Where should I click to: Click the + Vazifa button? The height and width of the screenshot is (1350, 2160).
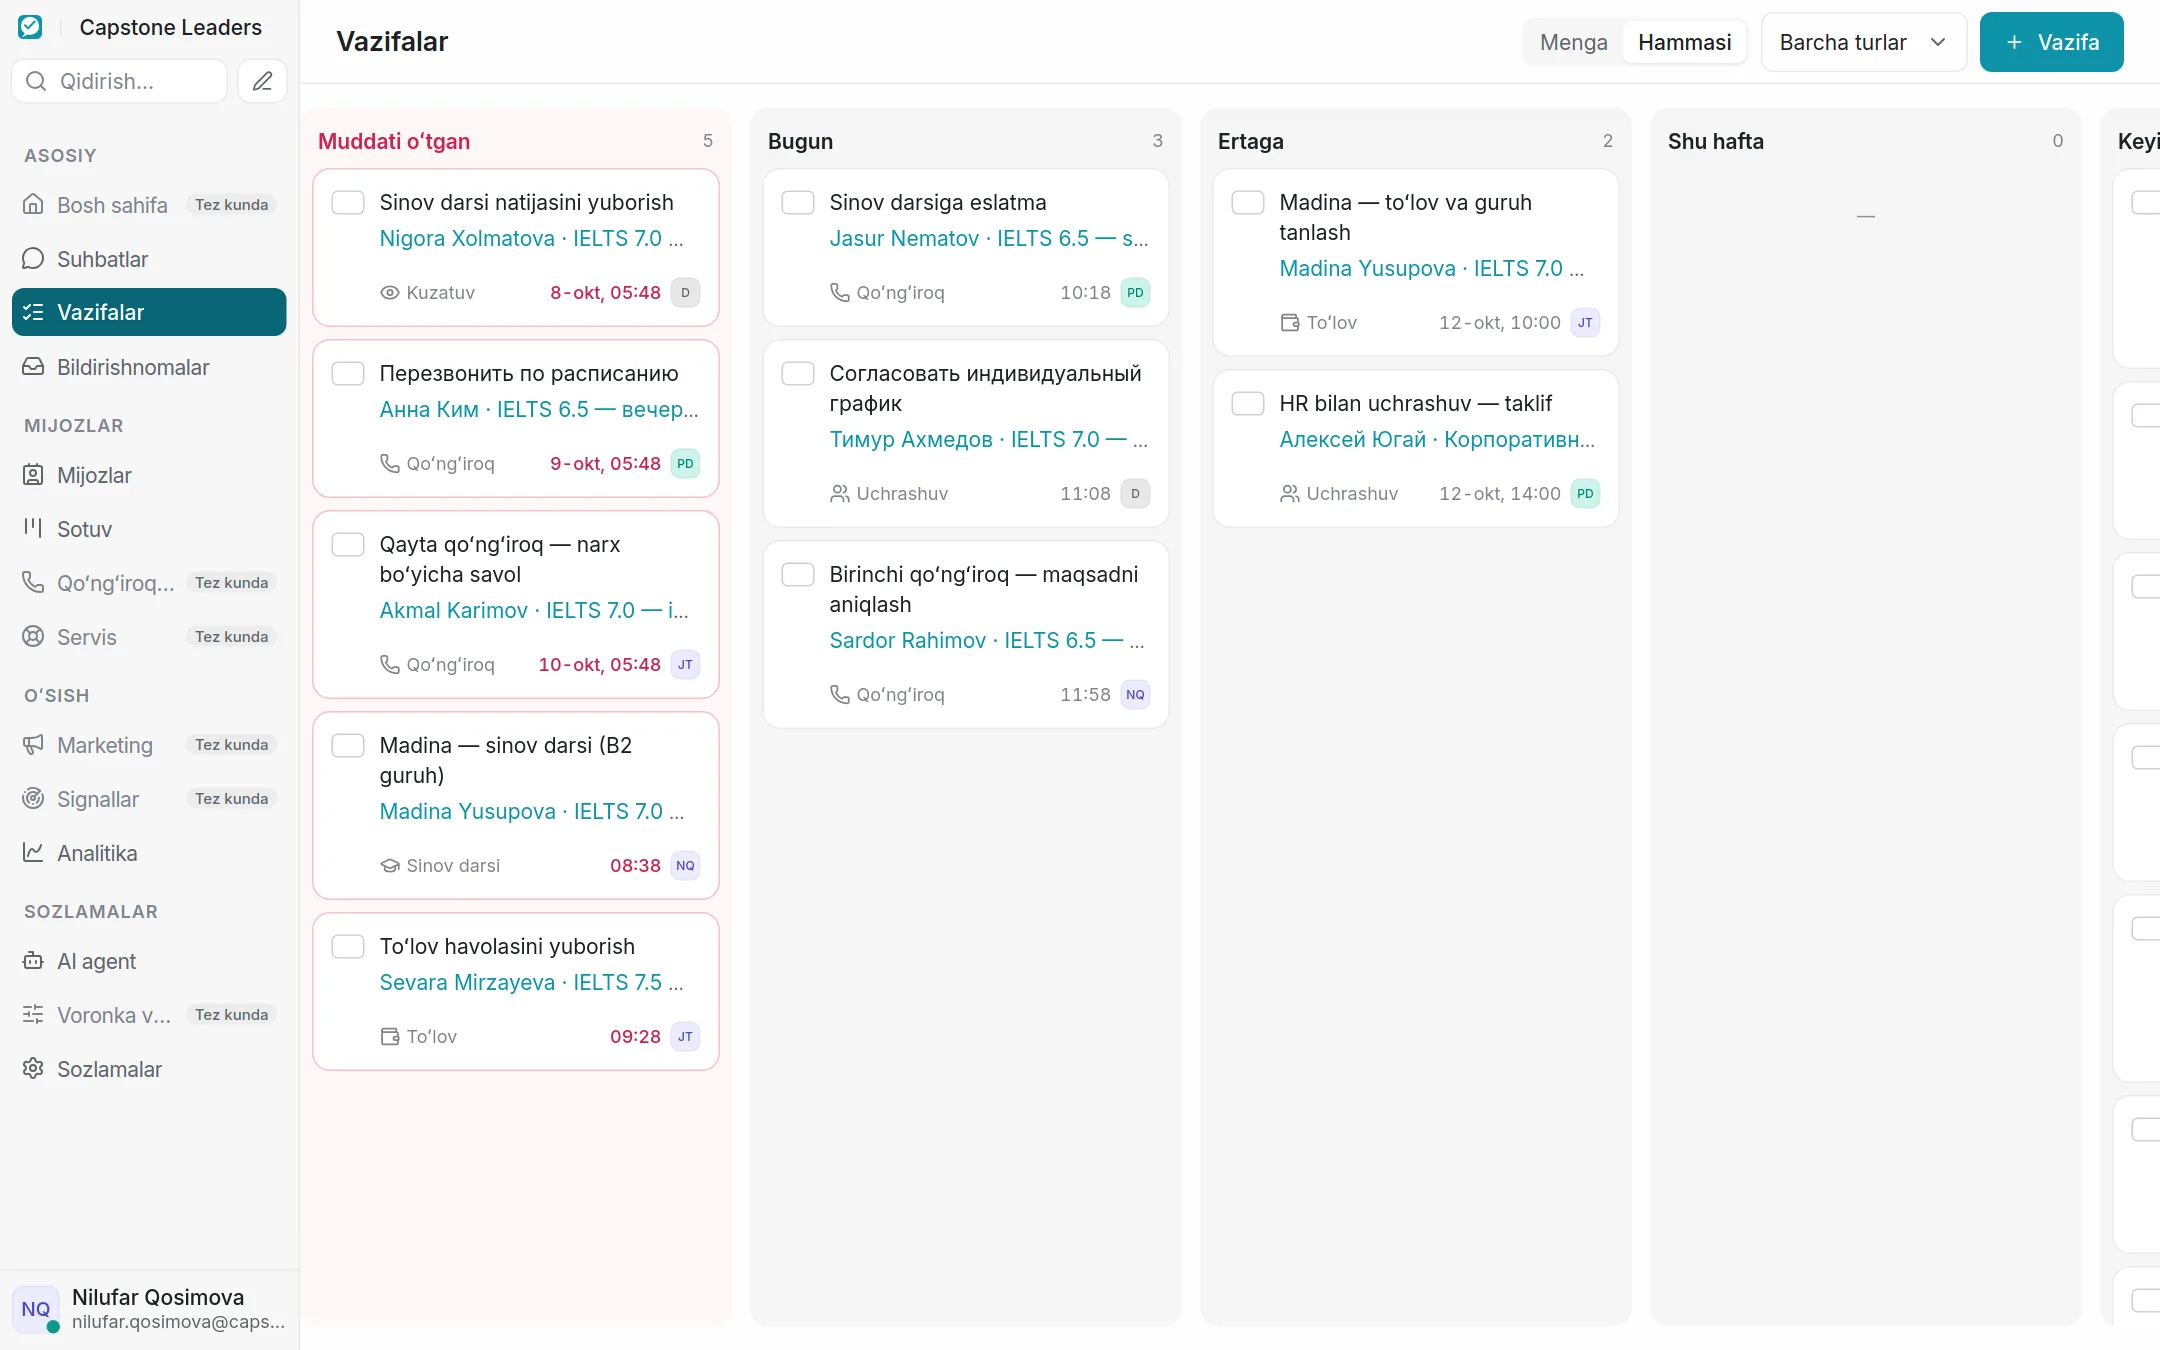pos(2052,42)
